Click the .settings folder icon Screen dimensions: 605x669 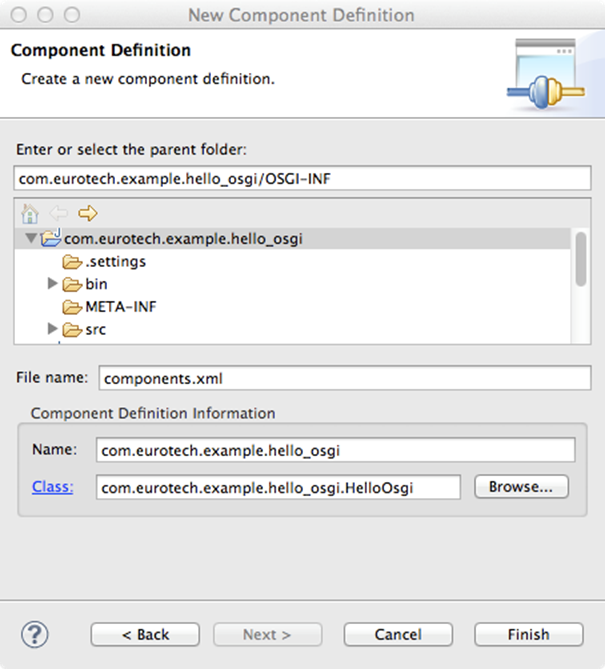coord(72,262)
